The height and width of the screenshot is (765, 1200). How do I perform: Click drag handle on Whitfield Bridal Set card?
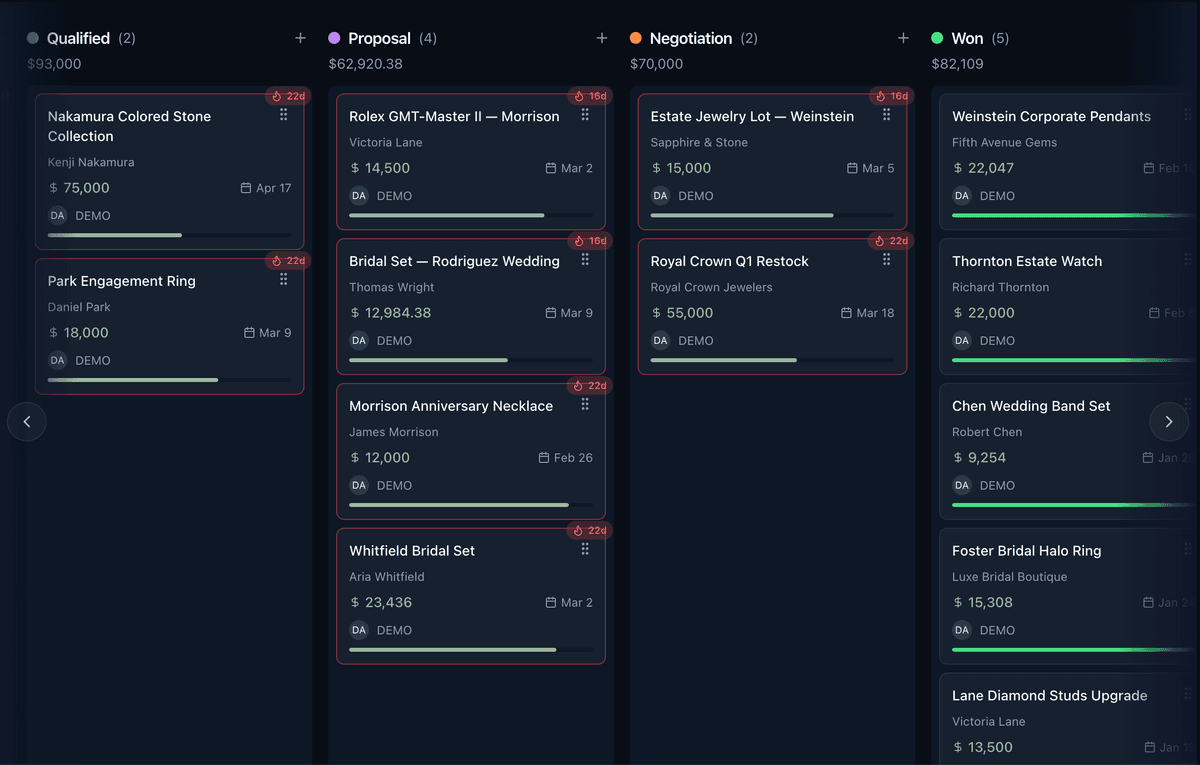coord(585,549)
